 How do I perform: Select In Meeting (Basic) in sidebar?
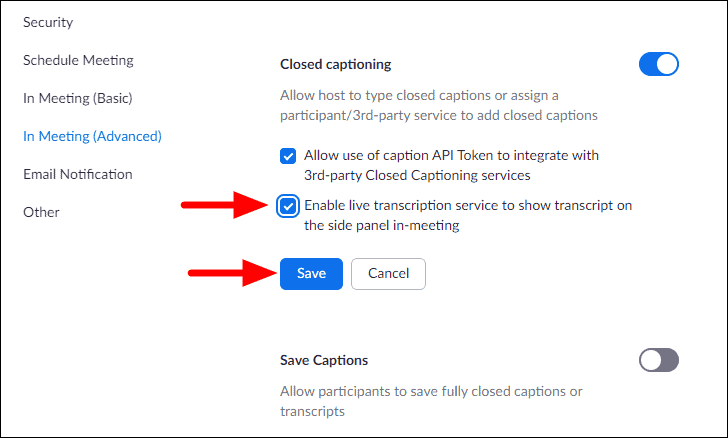click(x=78, y=98)
